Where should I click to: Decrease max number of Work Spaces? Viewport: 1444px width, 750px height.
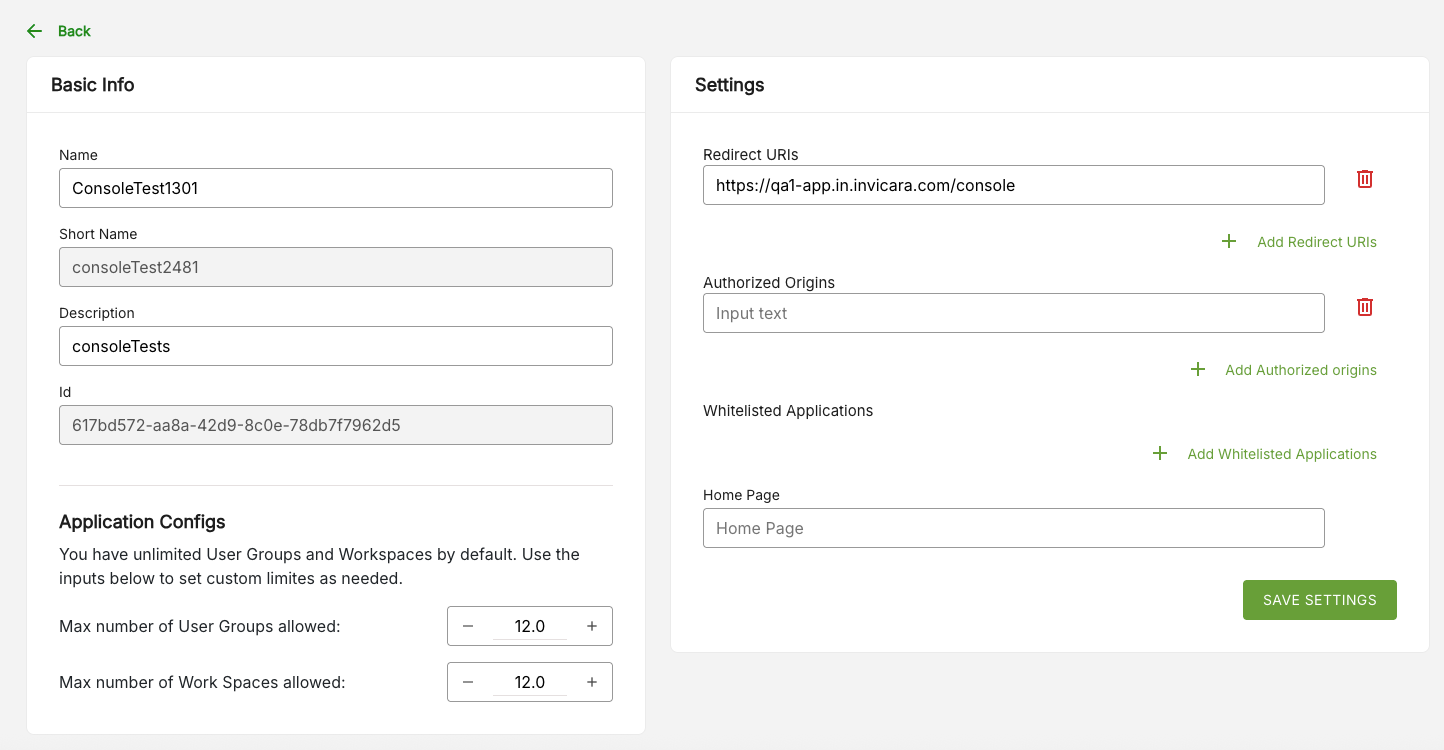click(468, 682)
